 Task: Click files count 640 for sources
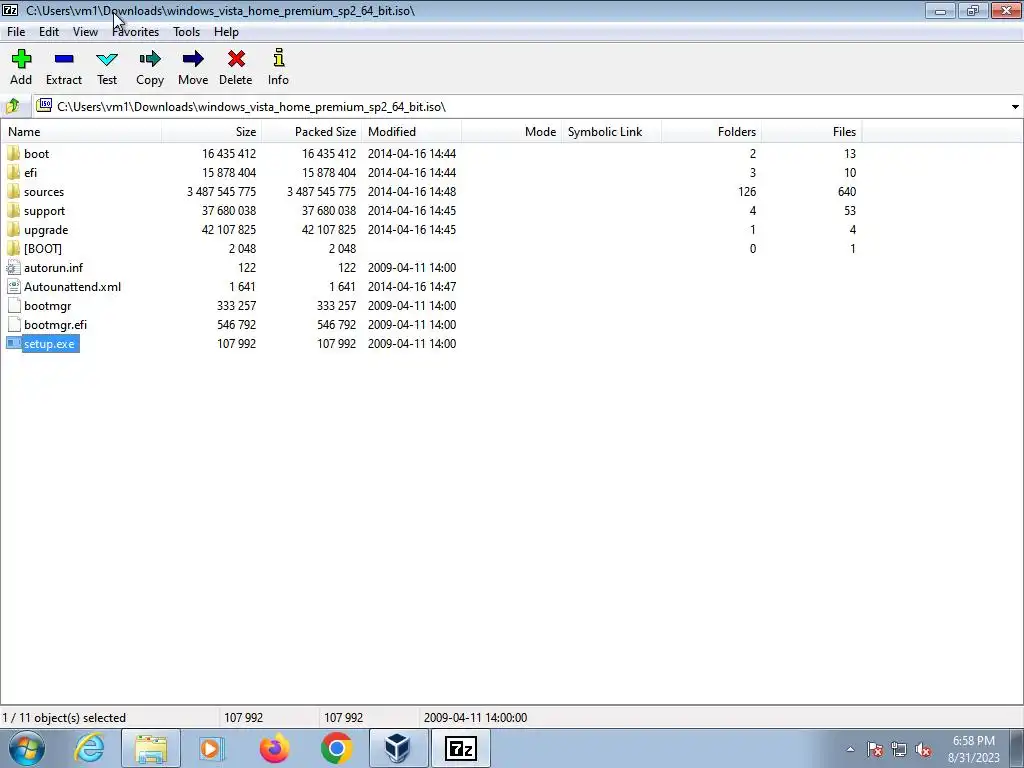point(847,191)
